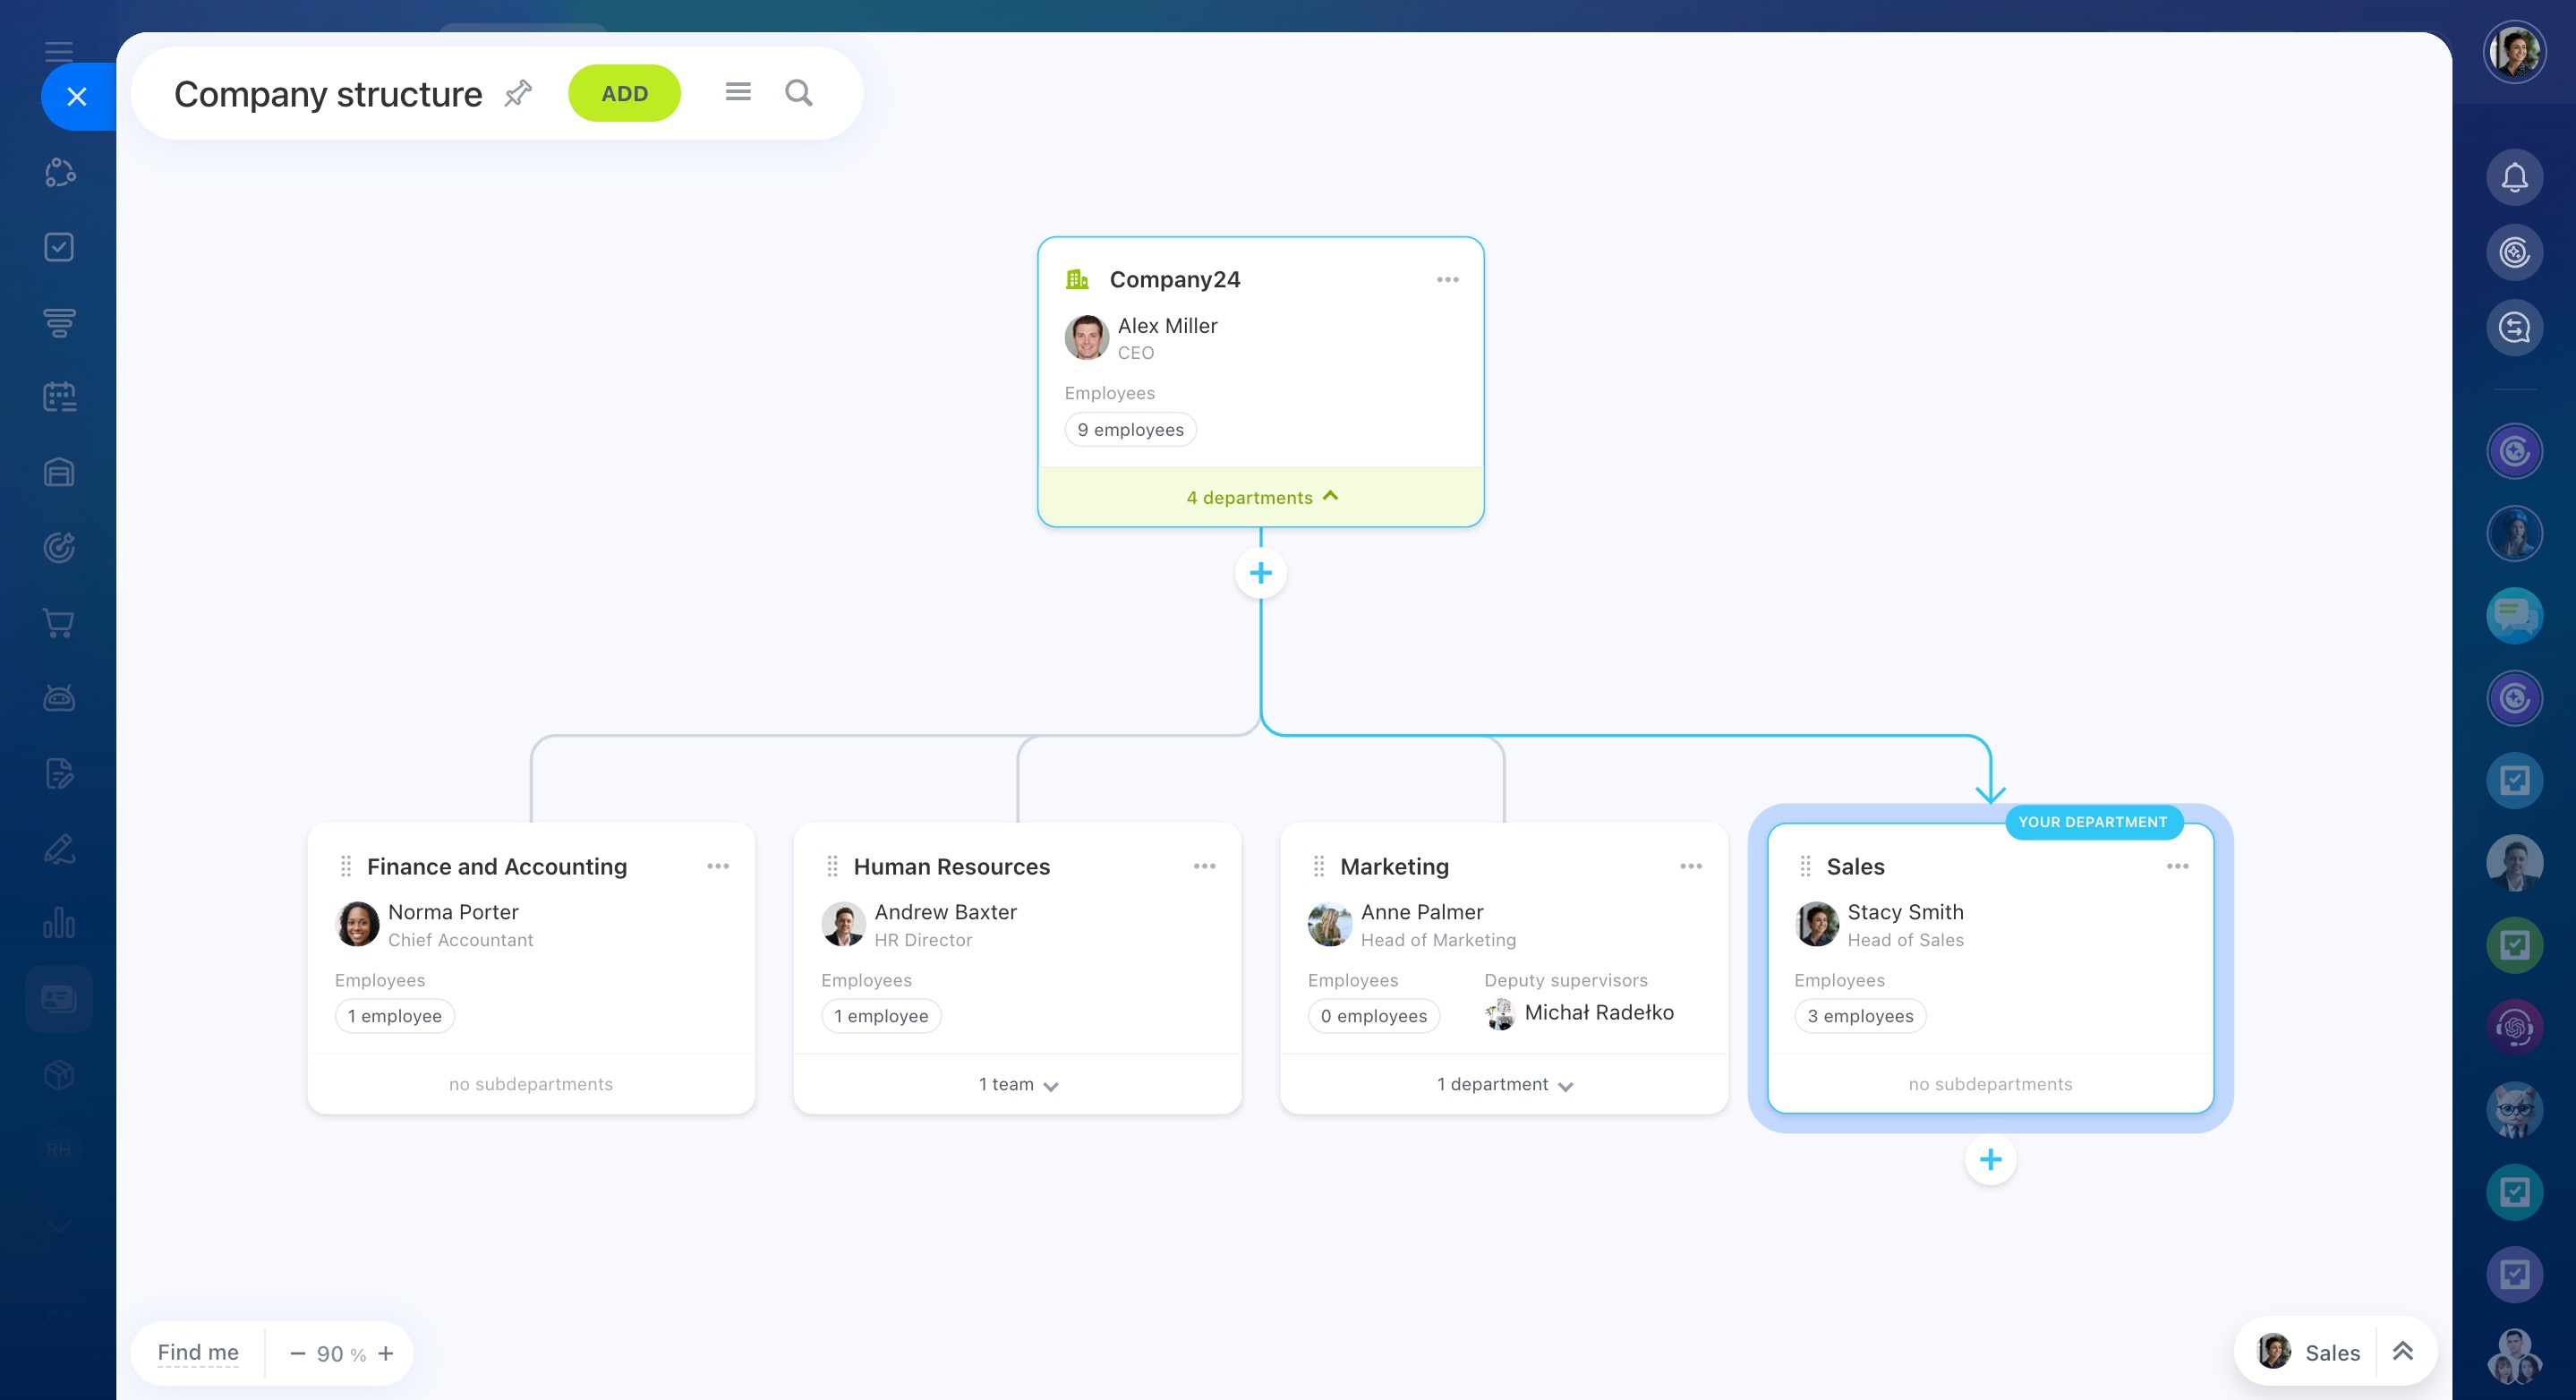Open the list view hamburger icon
This screenshot has height=1400, width=2576.
[x=738, y=92]
